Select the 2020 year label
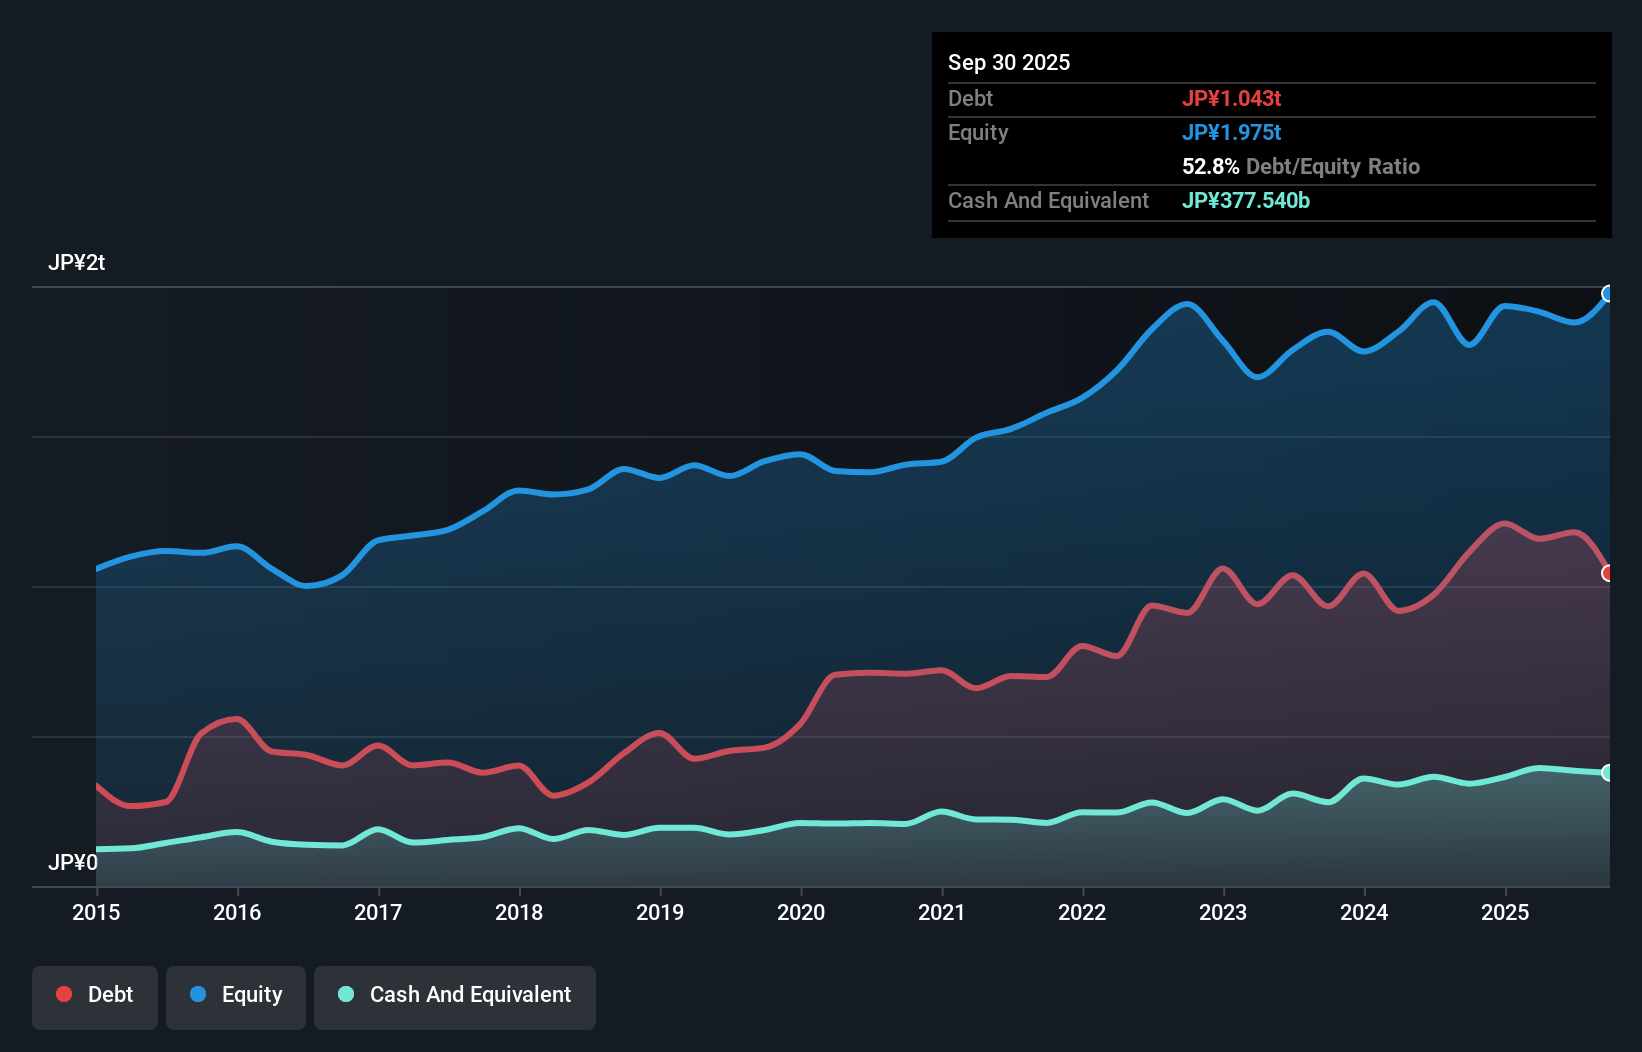Viewport: 1642px width, 1052px height. 801,913
